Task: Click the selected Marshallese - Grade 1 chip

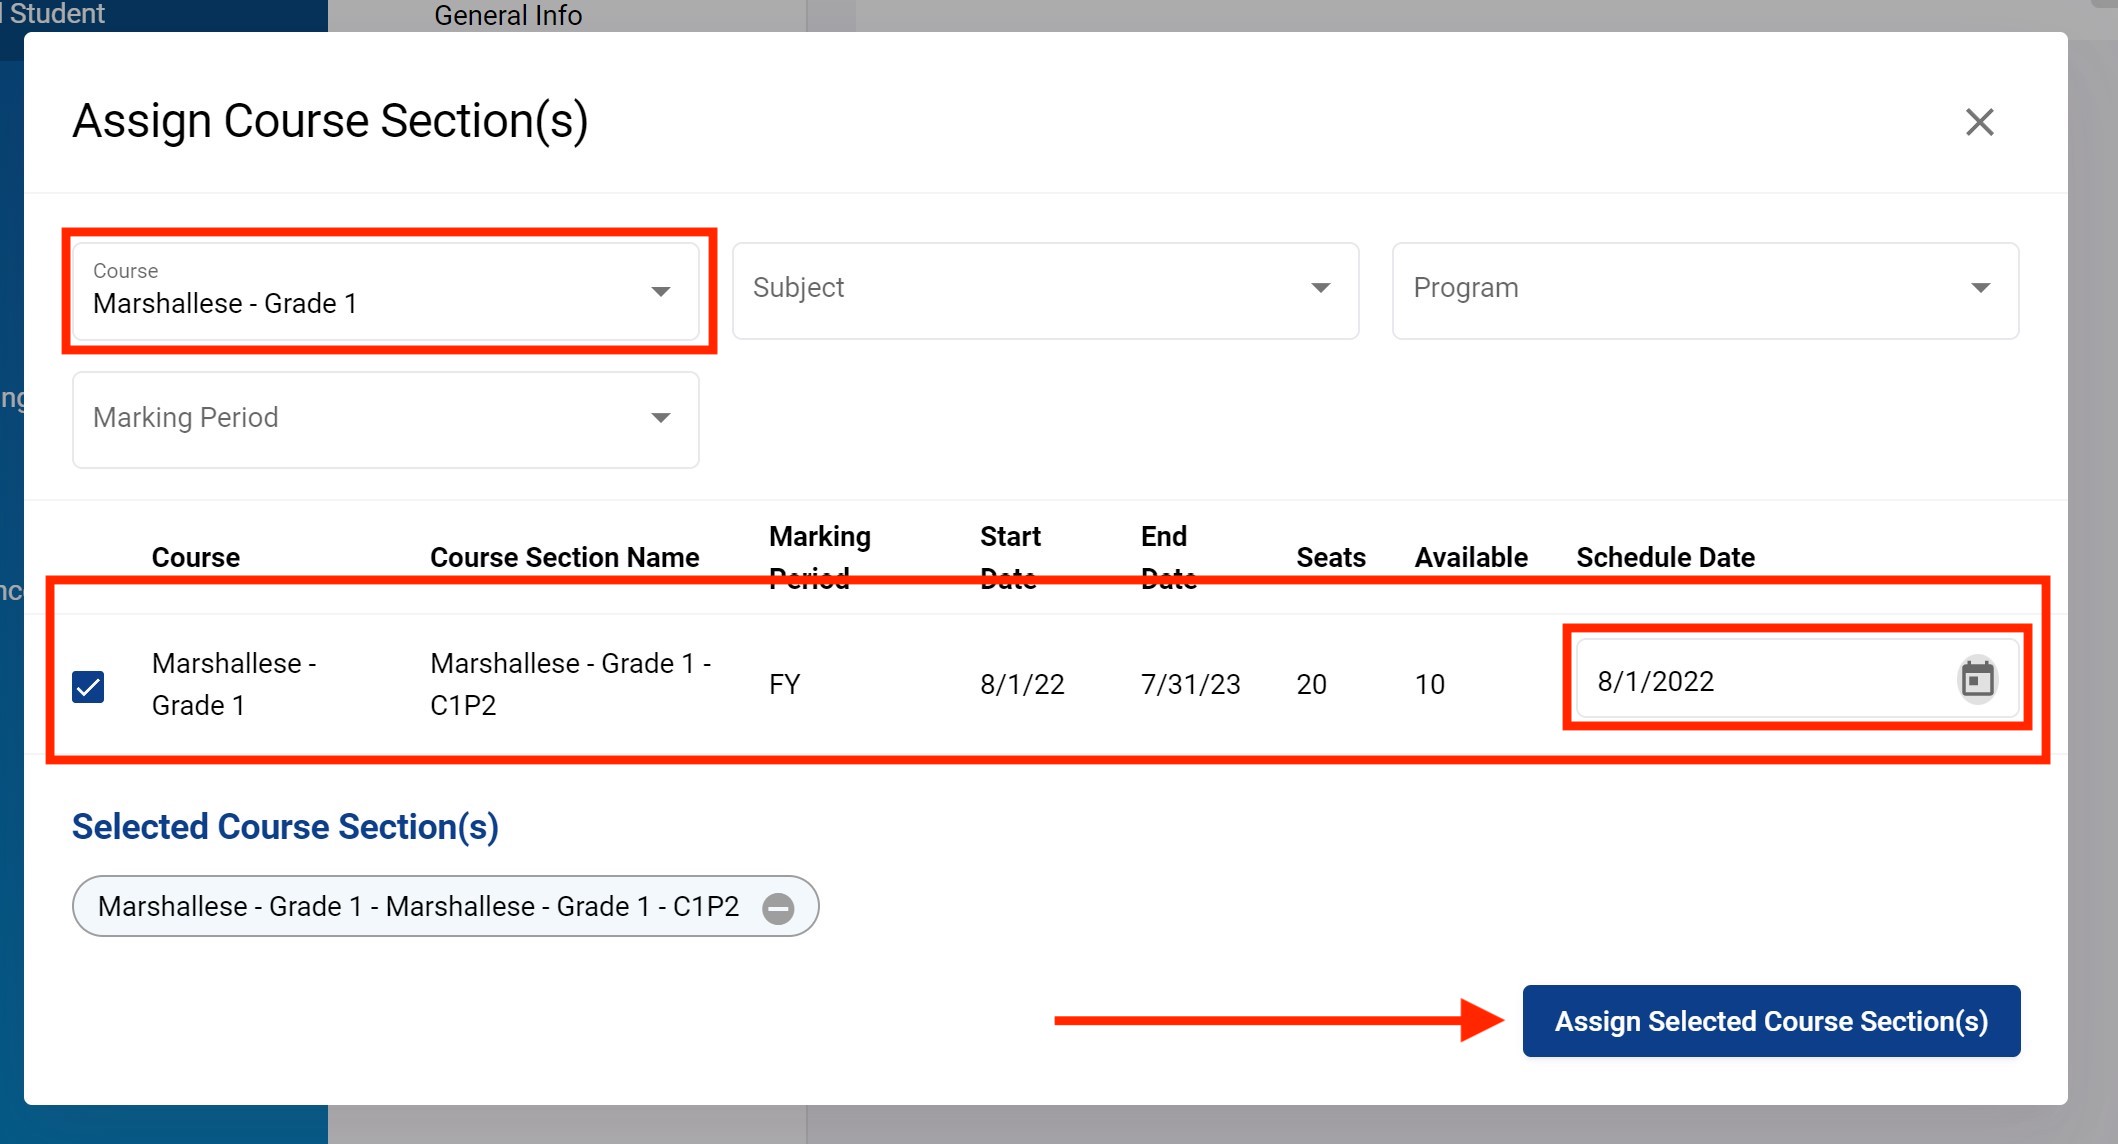Action: pos(418,906)
